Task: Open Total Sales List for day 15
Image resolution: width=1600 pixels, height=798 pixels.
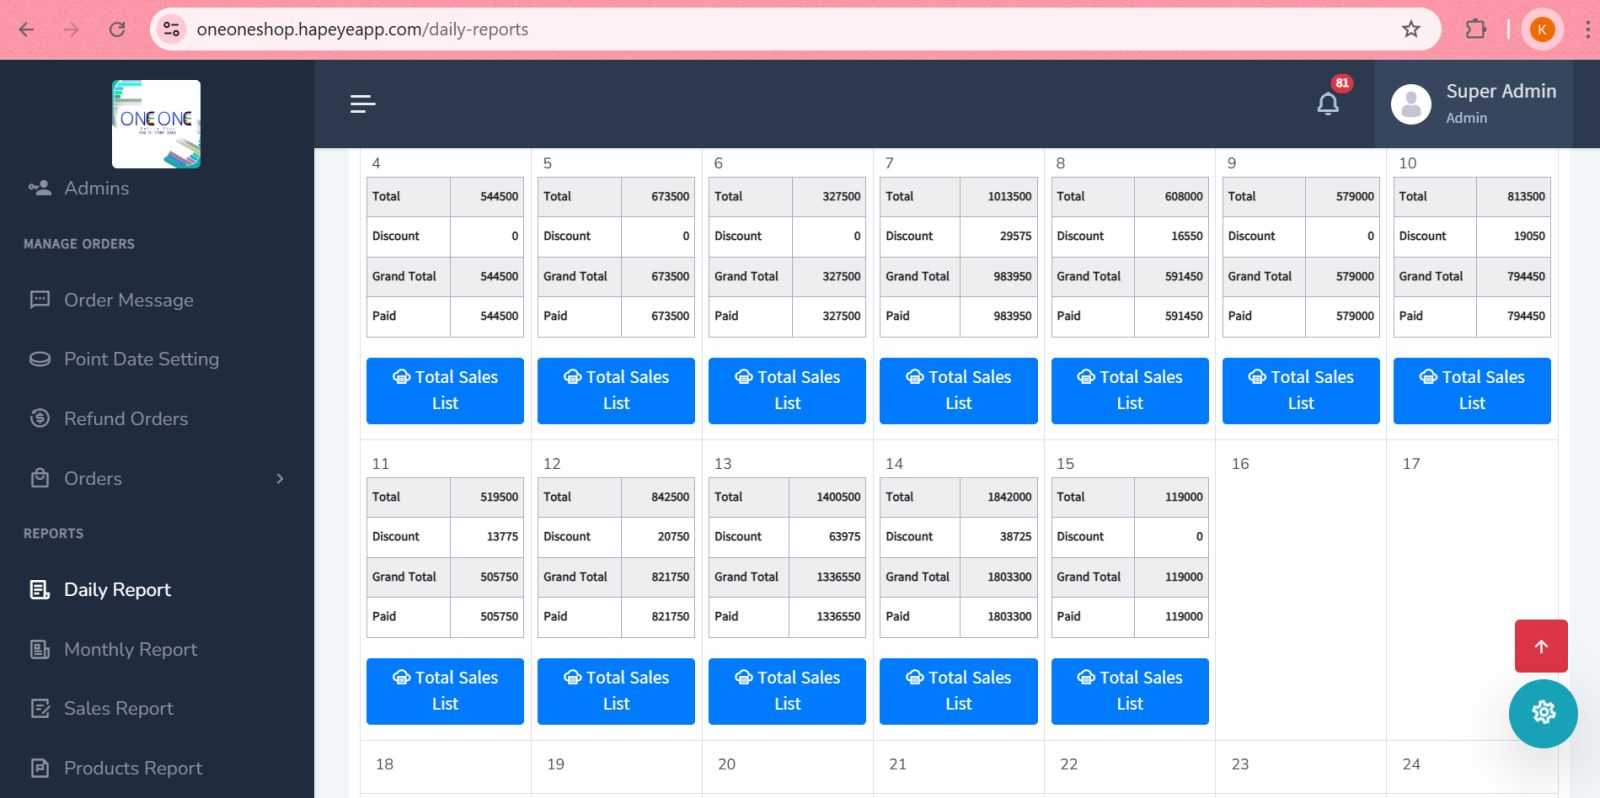Action: [x=1130, y=691]
